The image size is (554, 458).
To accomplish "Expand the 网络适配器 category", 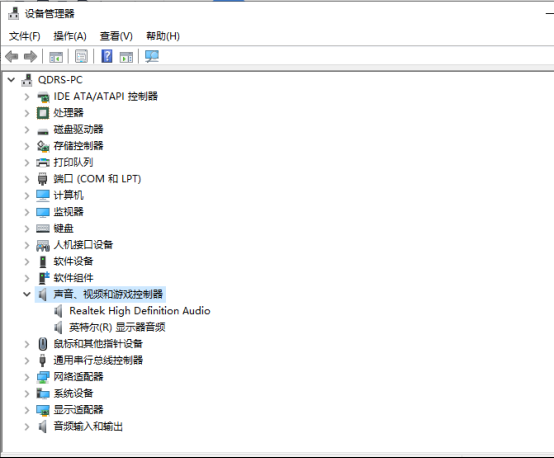I will (27, 377).
